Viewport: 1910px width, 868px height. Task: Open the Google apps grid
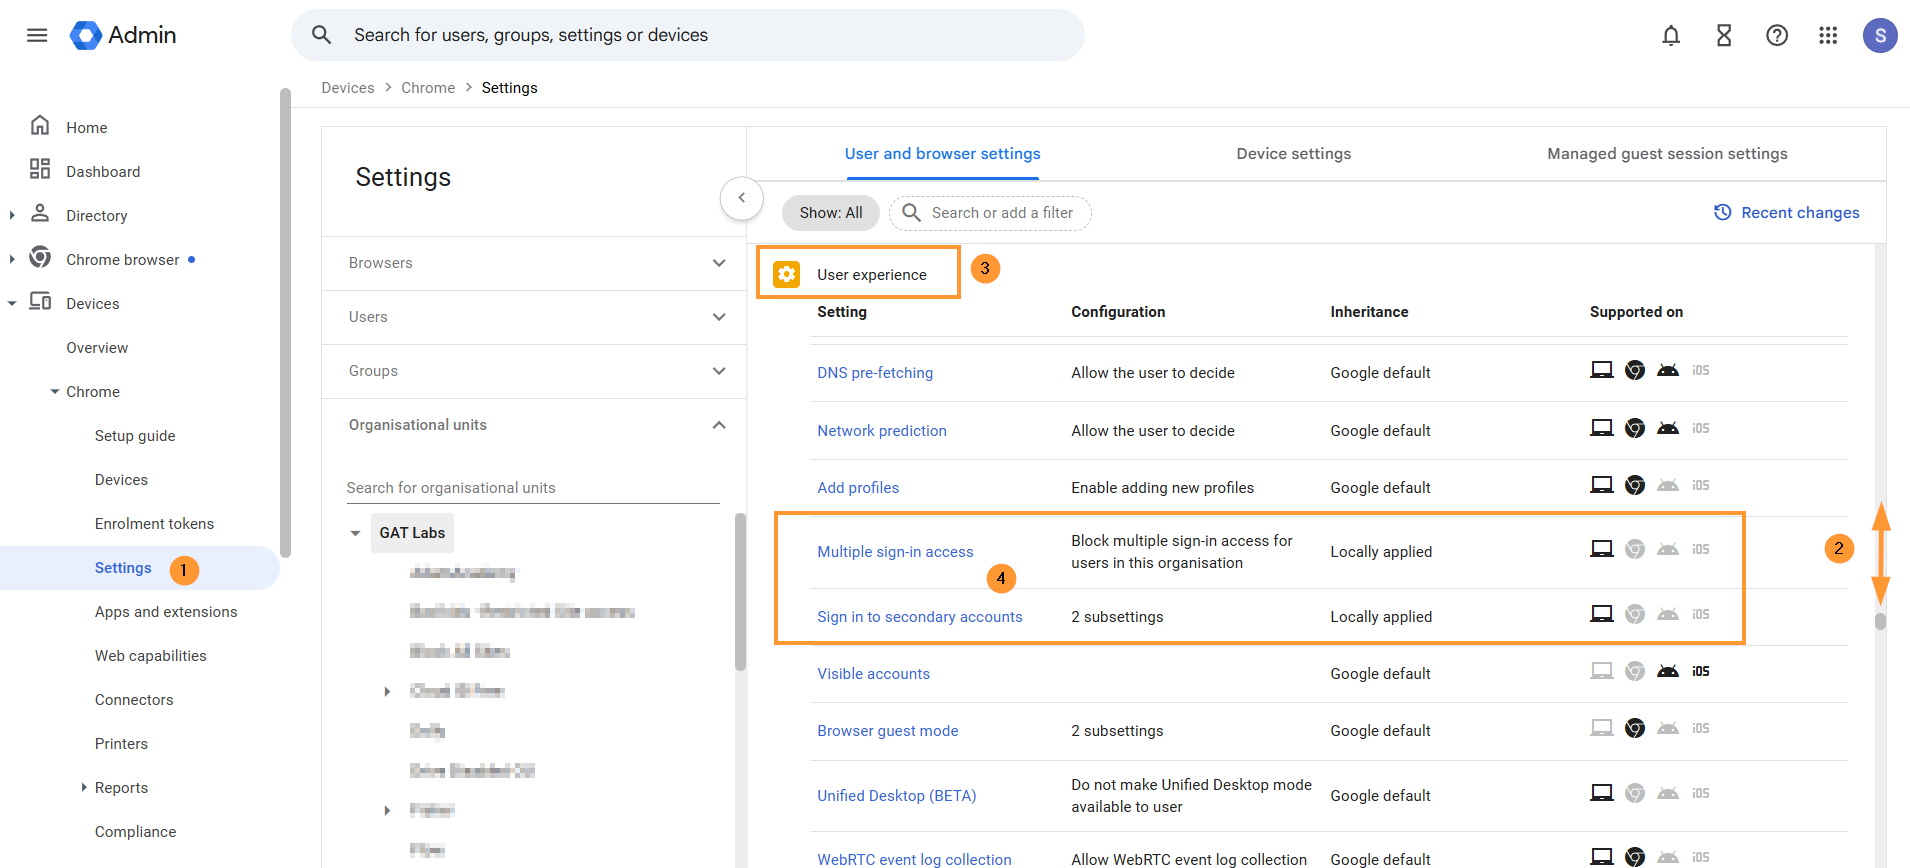(x=1828, y=36)
